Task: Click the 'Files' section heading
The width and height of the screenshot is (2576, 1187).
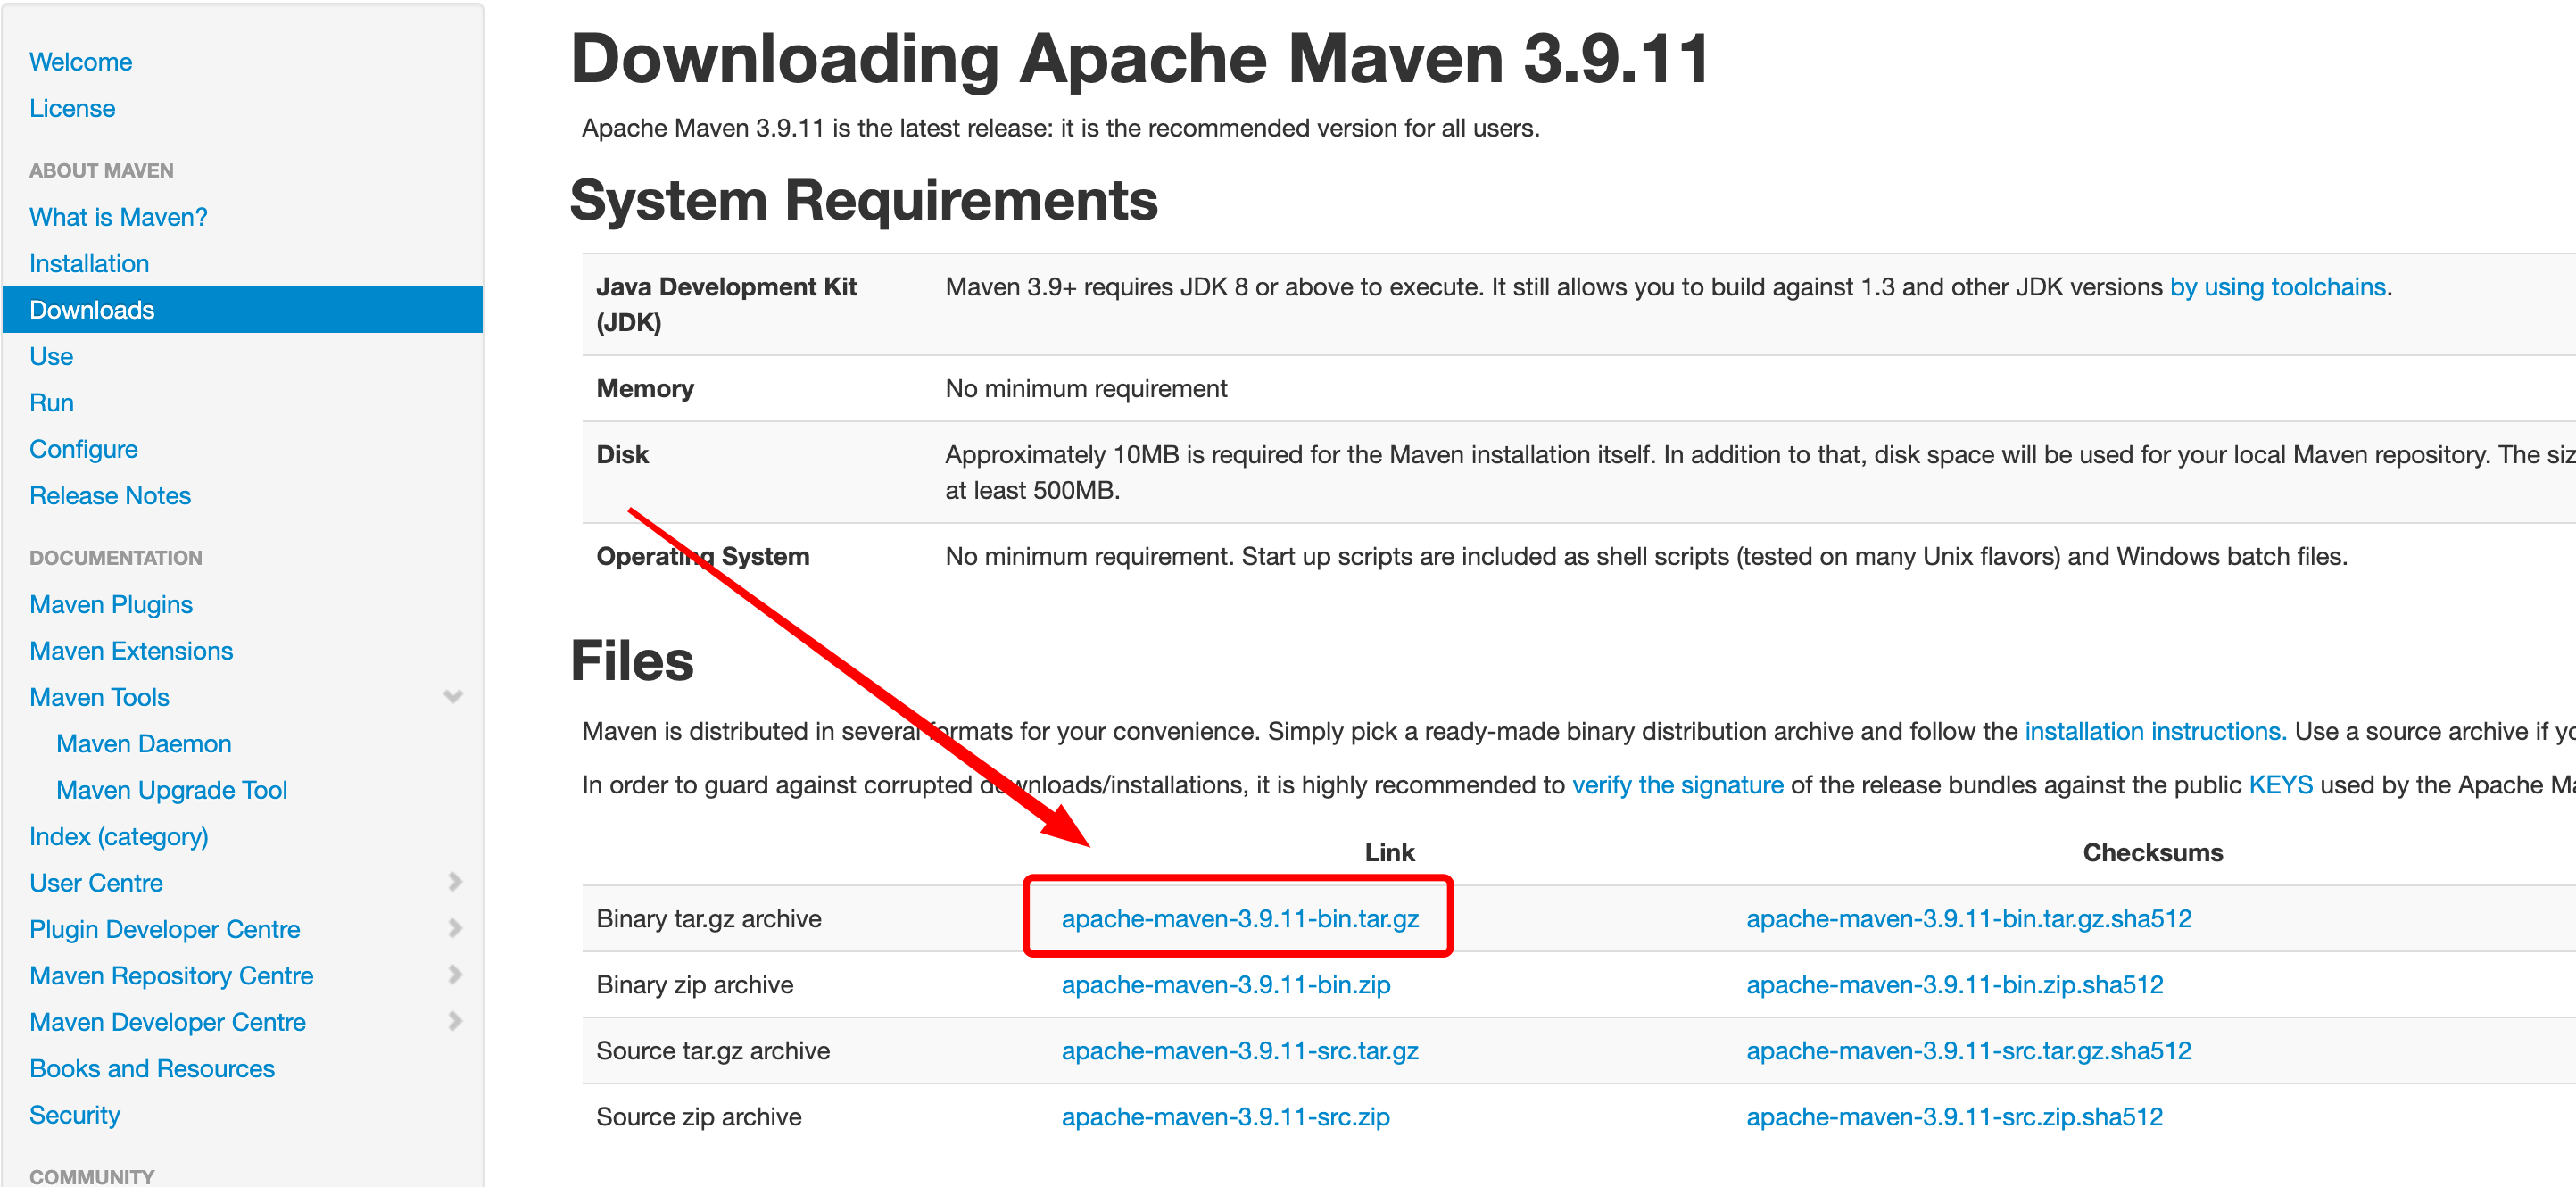Action: (x=632, y=661)
